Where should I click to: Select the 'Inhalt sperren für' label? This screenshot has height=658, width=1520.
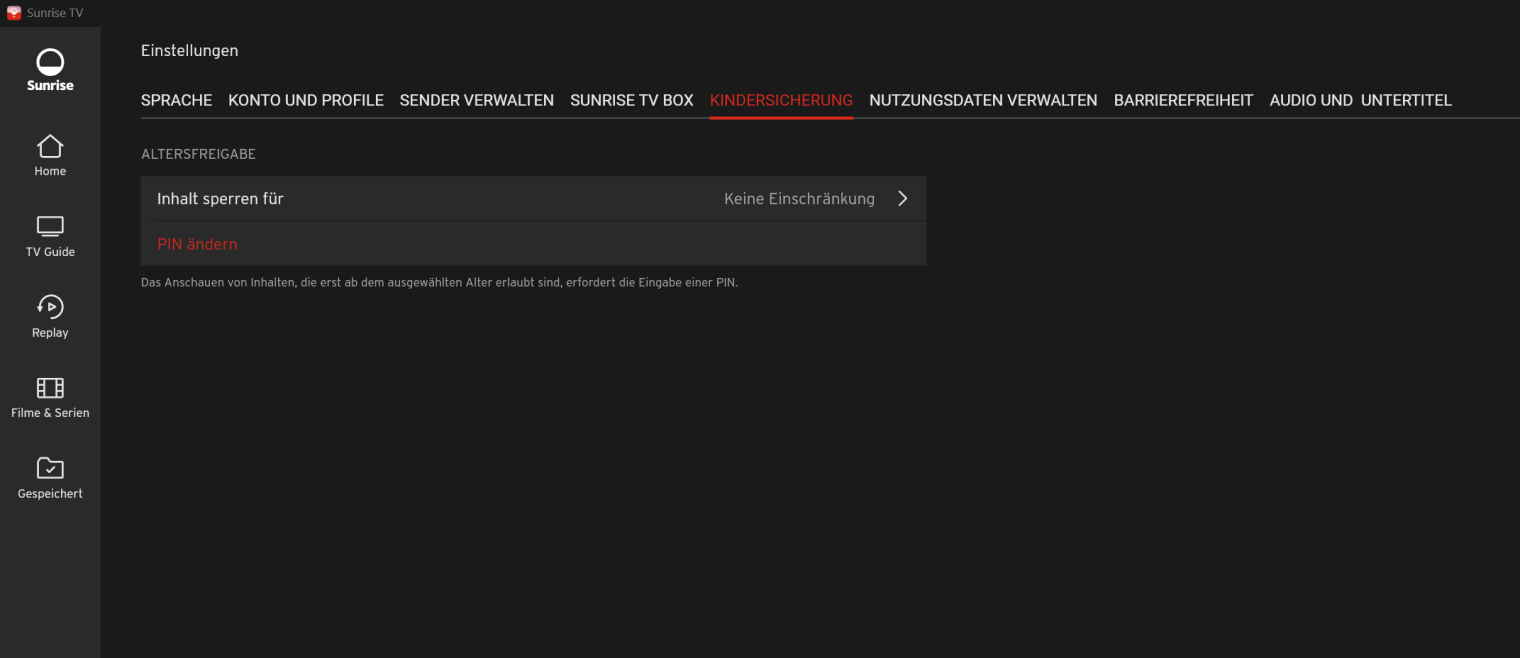[220, 199]
